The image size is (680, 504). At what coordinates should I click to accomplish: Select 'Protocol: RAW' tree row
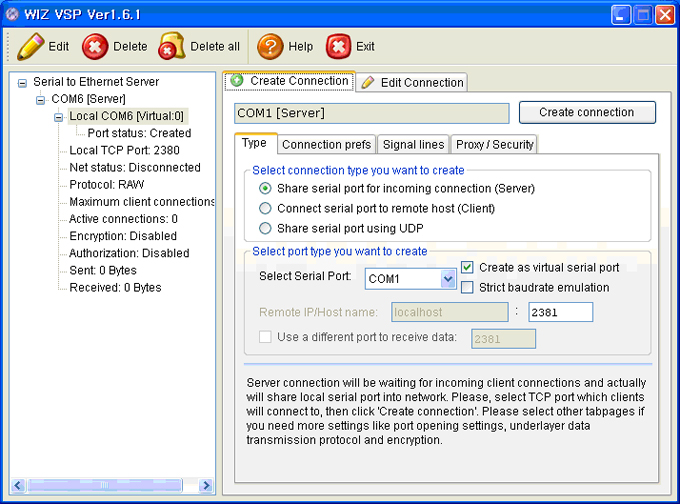point(107,184)
